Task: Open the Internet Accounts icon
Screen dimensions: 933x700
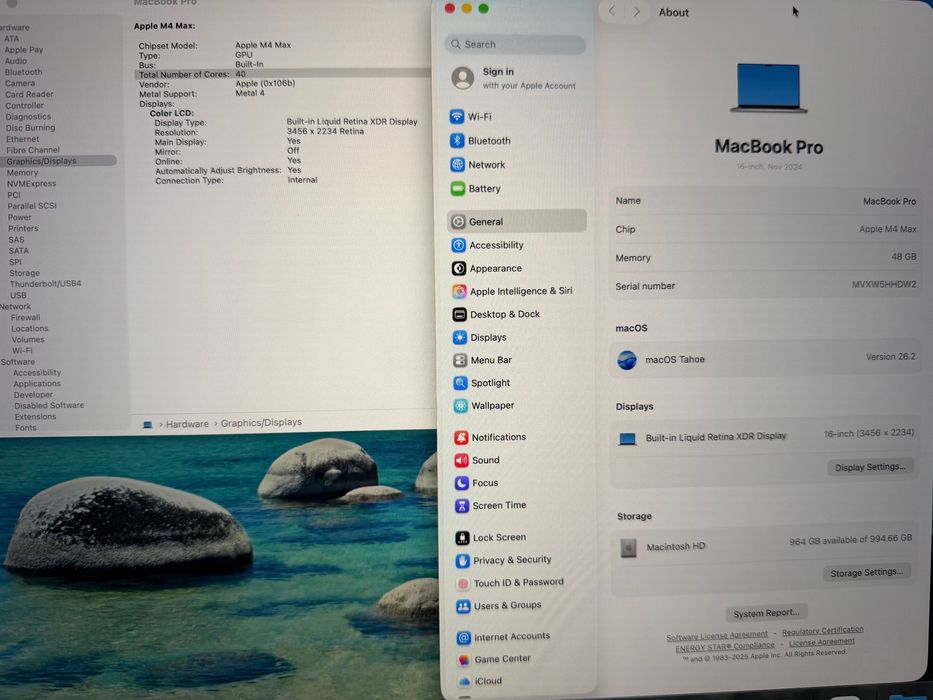Action: click(x=464, y=638)
